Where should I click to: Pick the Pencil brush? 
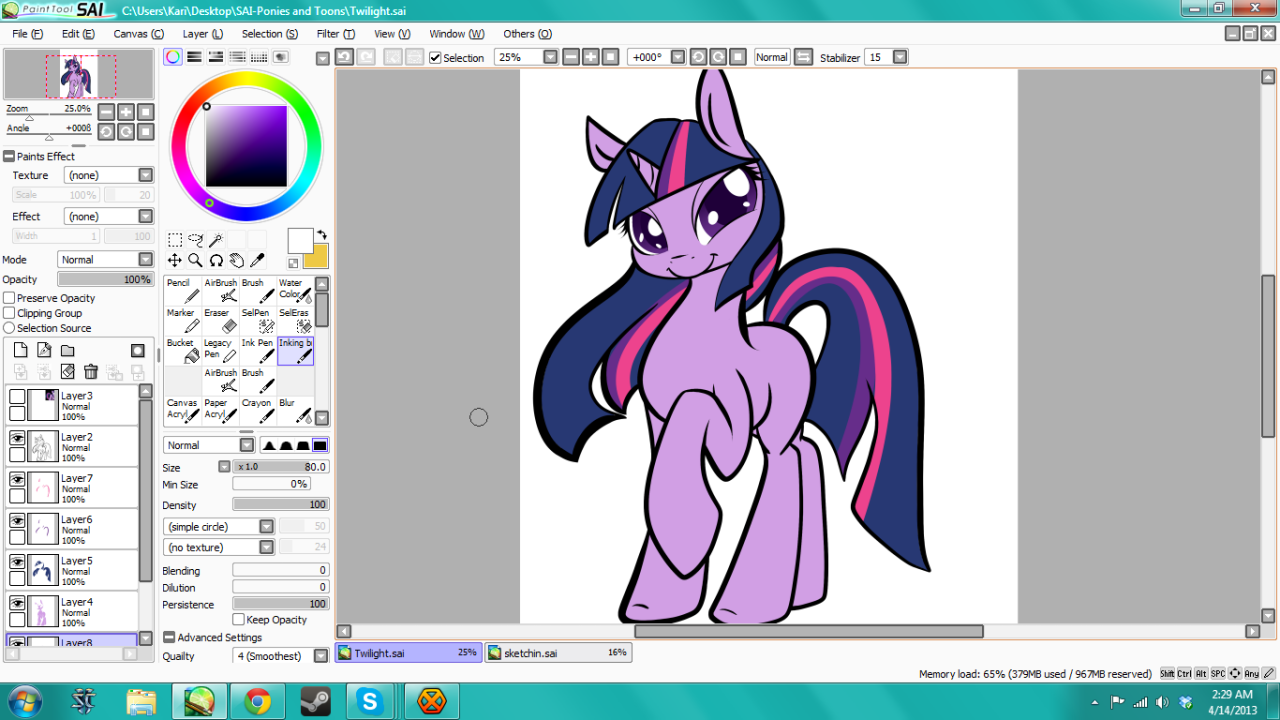coord(183,291)
